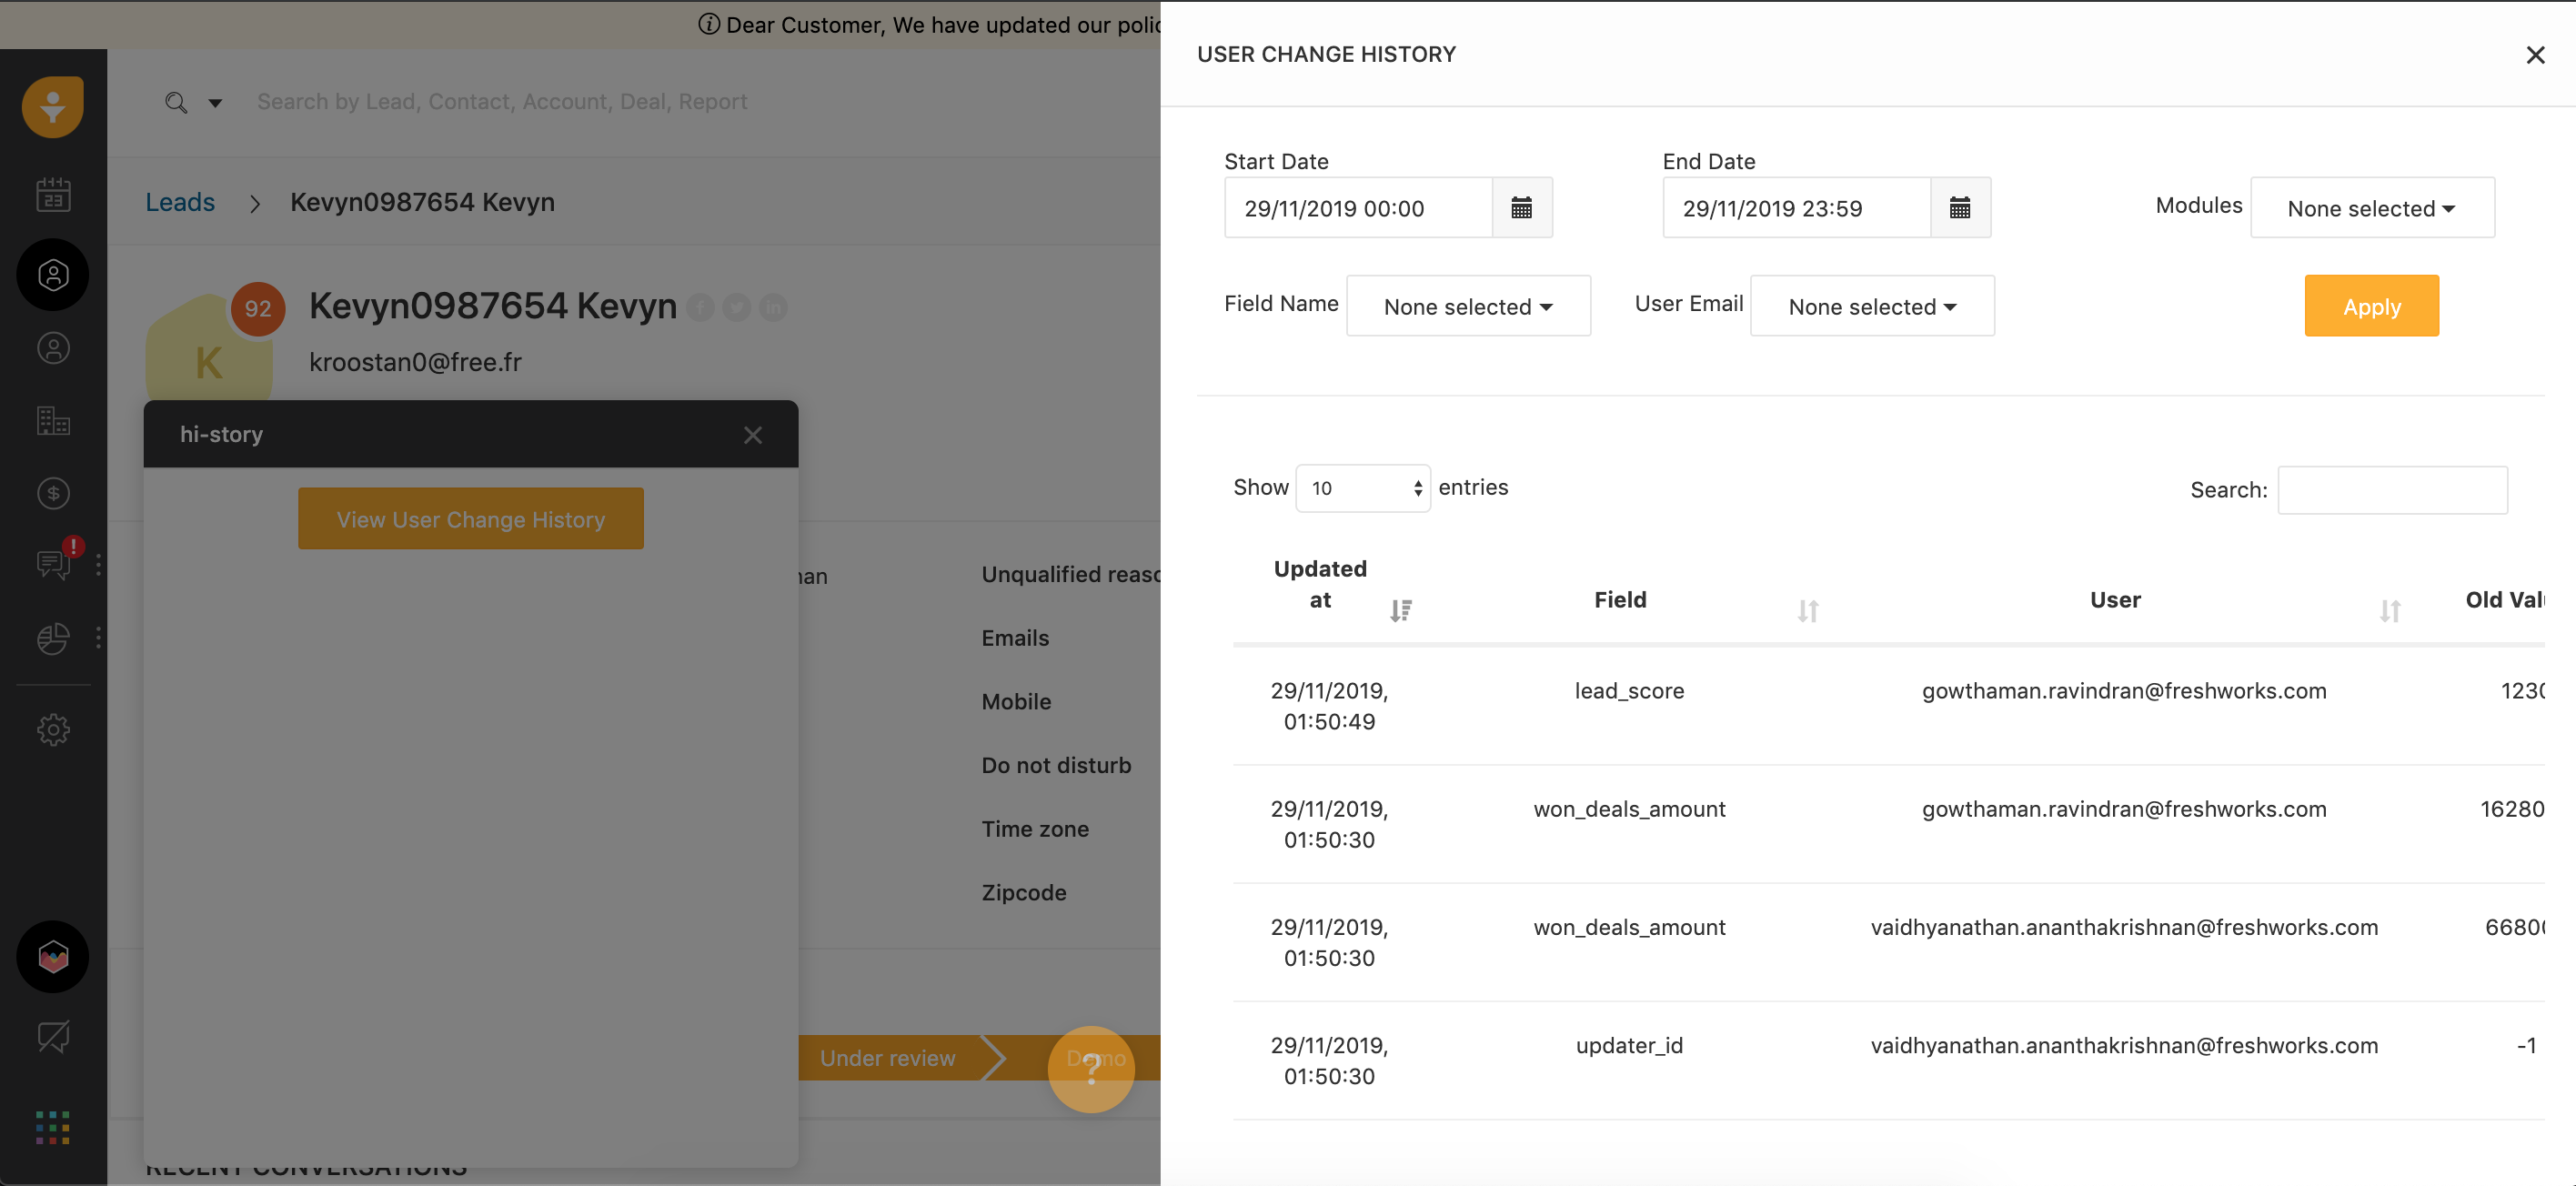Open Accounts building icon in sidebar
The image size is (2576, 1186).
click(x=53, y=421)
